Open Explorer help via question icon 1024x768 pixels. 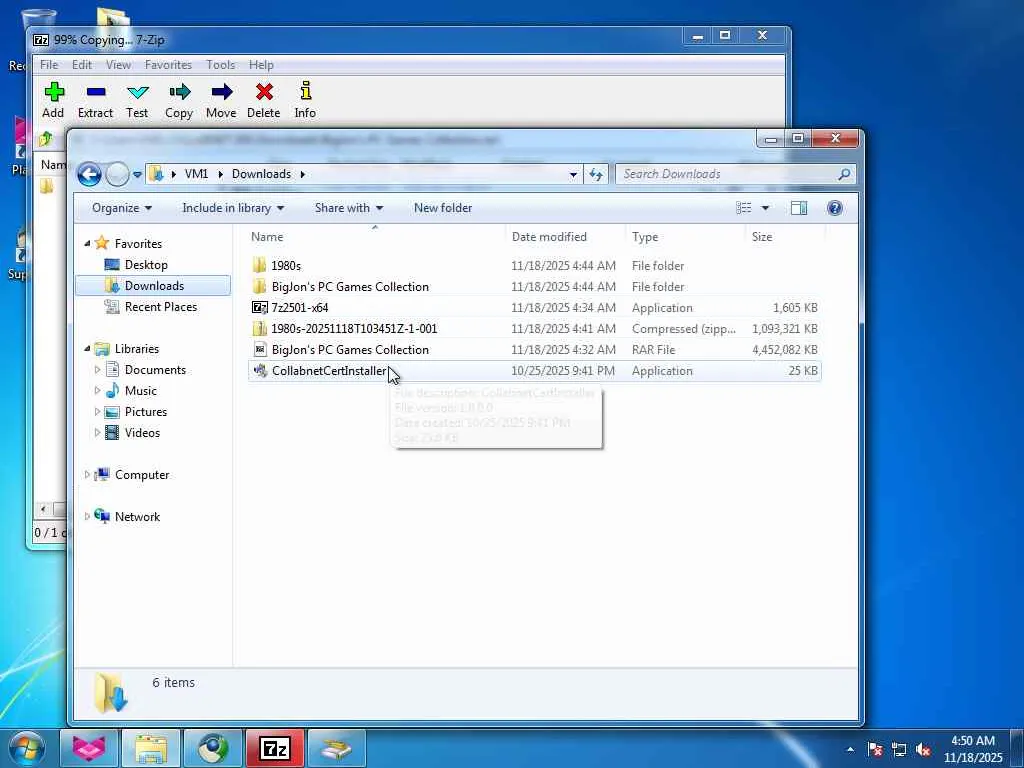(835, 208)
